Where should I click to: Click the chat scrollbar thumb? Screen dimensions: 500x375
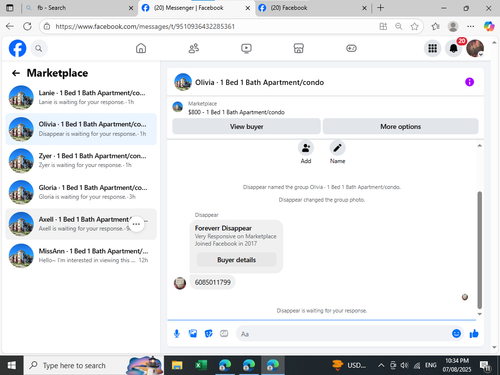pos(480,250)
